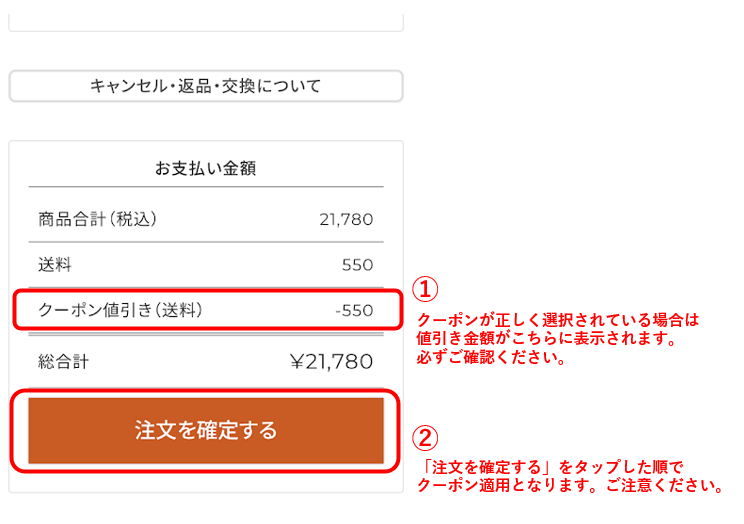
Task: Click the 商品合計(税込) label
Action: 97,219
